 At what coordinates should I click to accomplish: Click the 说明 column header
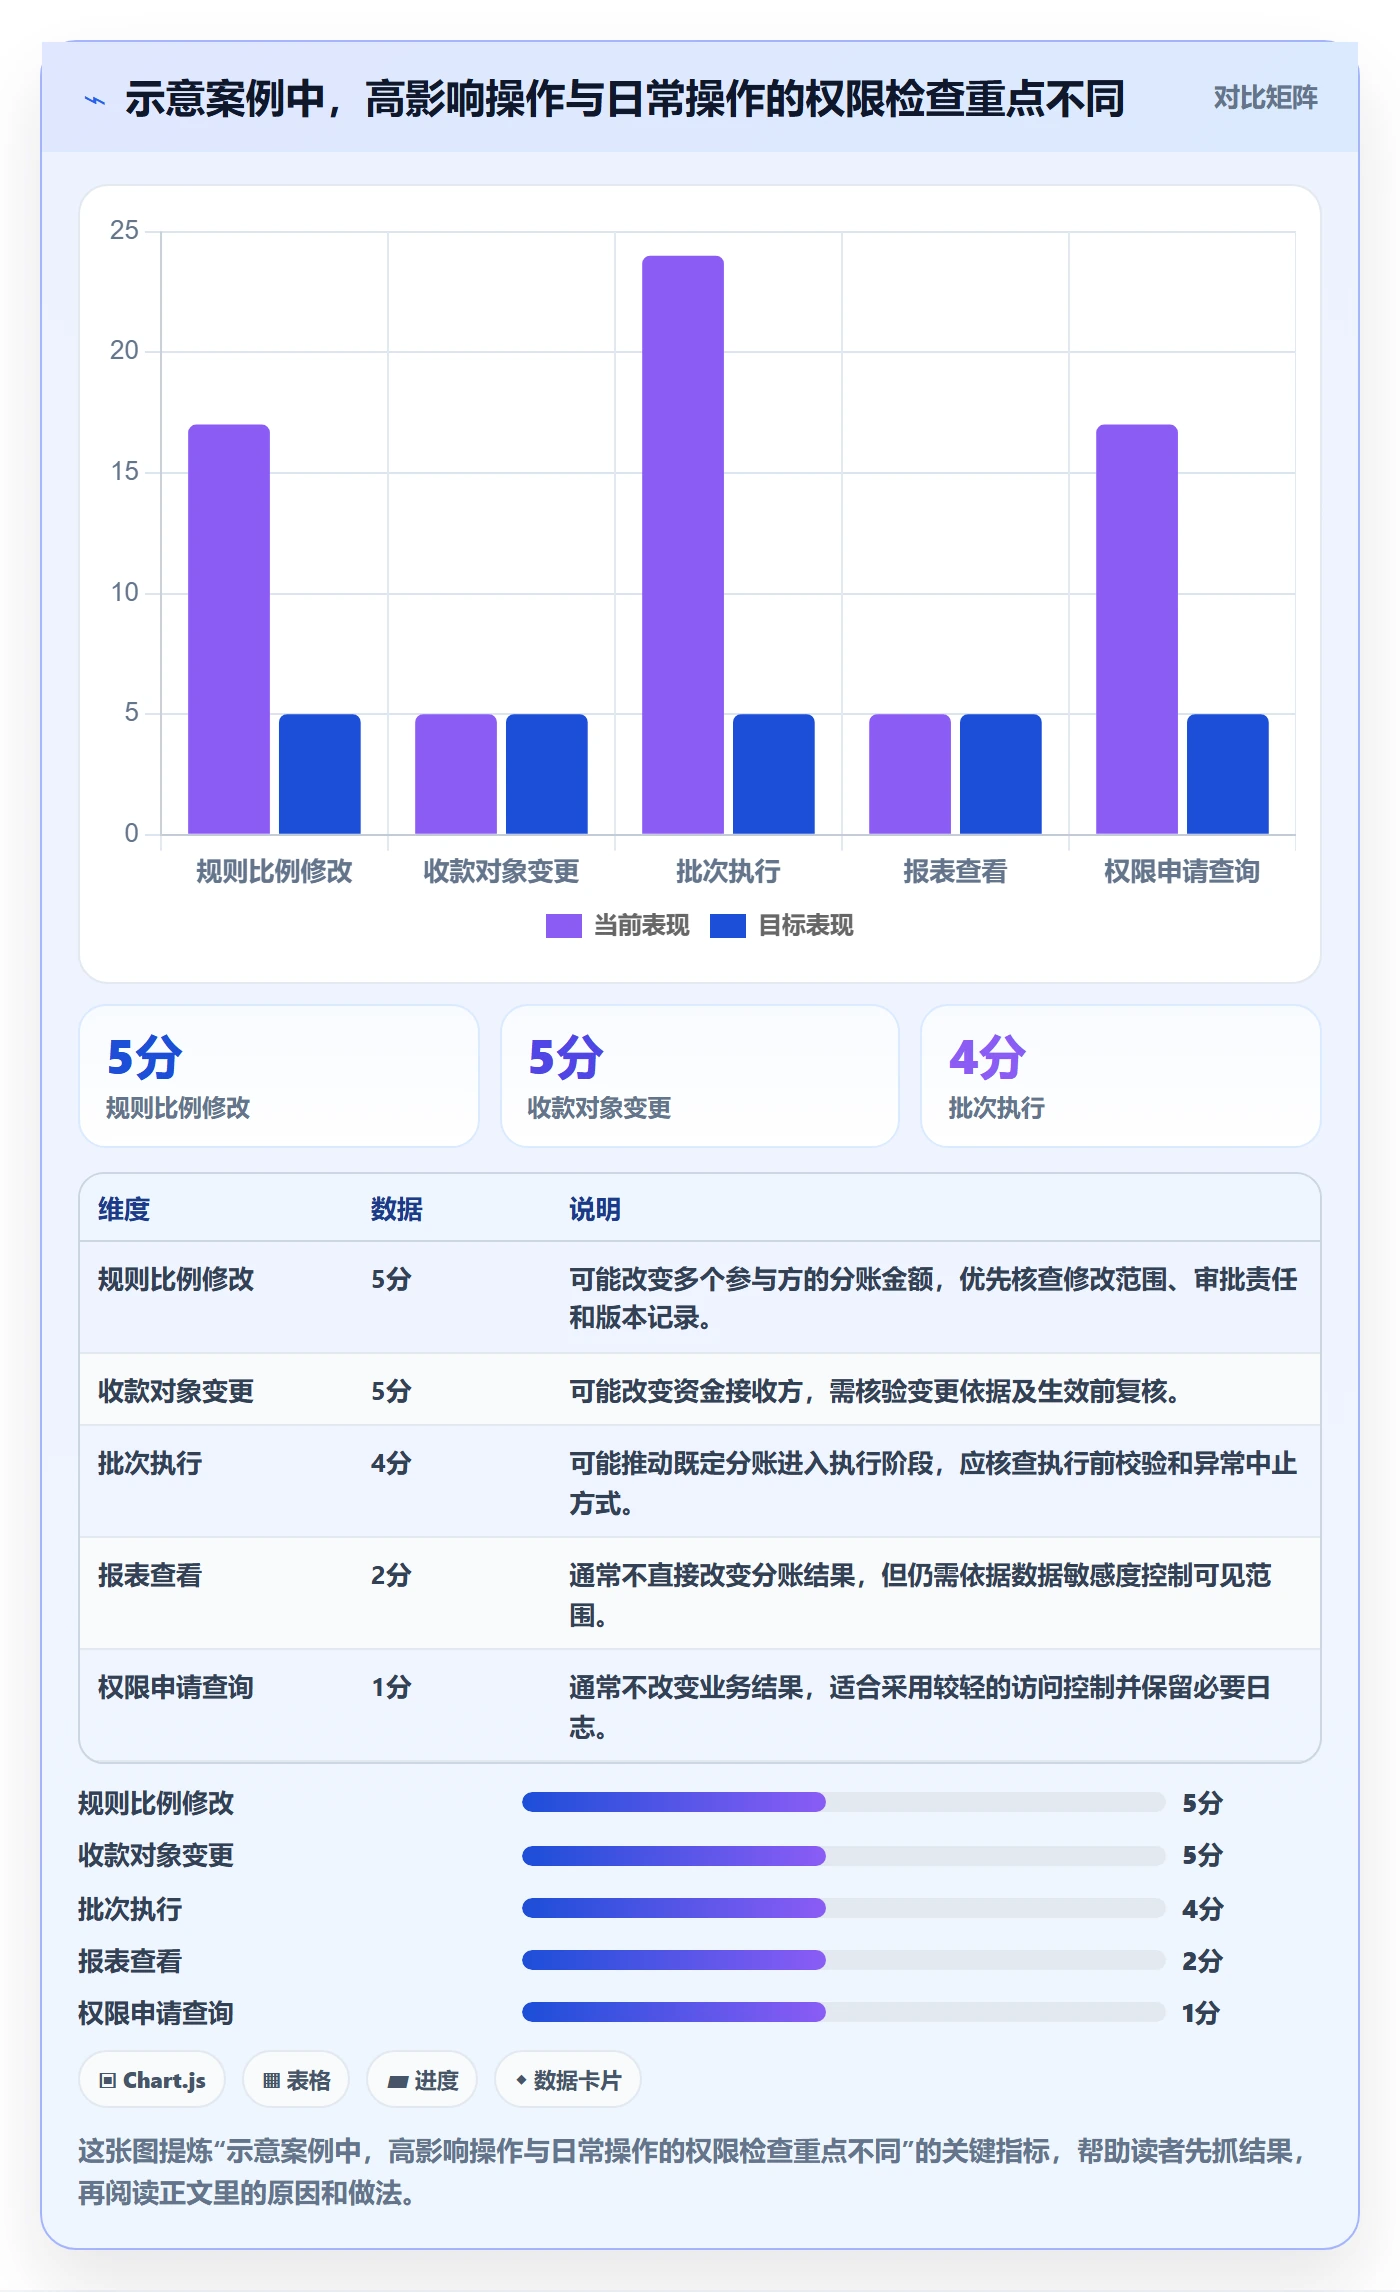(x=595, y=1209)
